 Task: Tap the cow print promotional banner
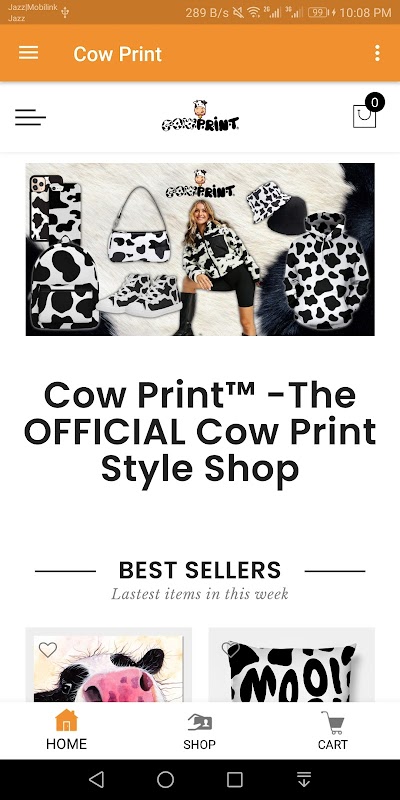pos(200,249)
